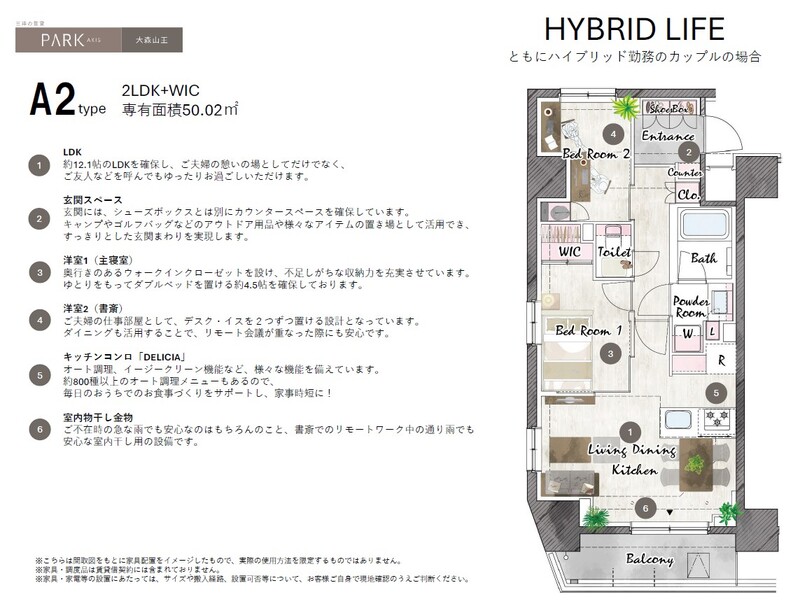The width and height of the screenshot is (800, 604).
Task: Click the 洋室1（主寝室） heading
Action: (98, 260)
